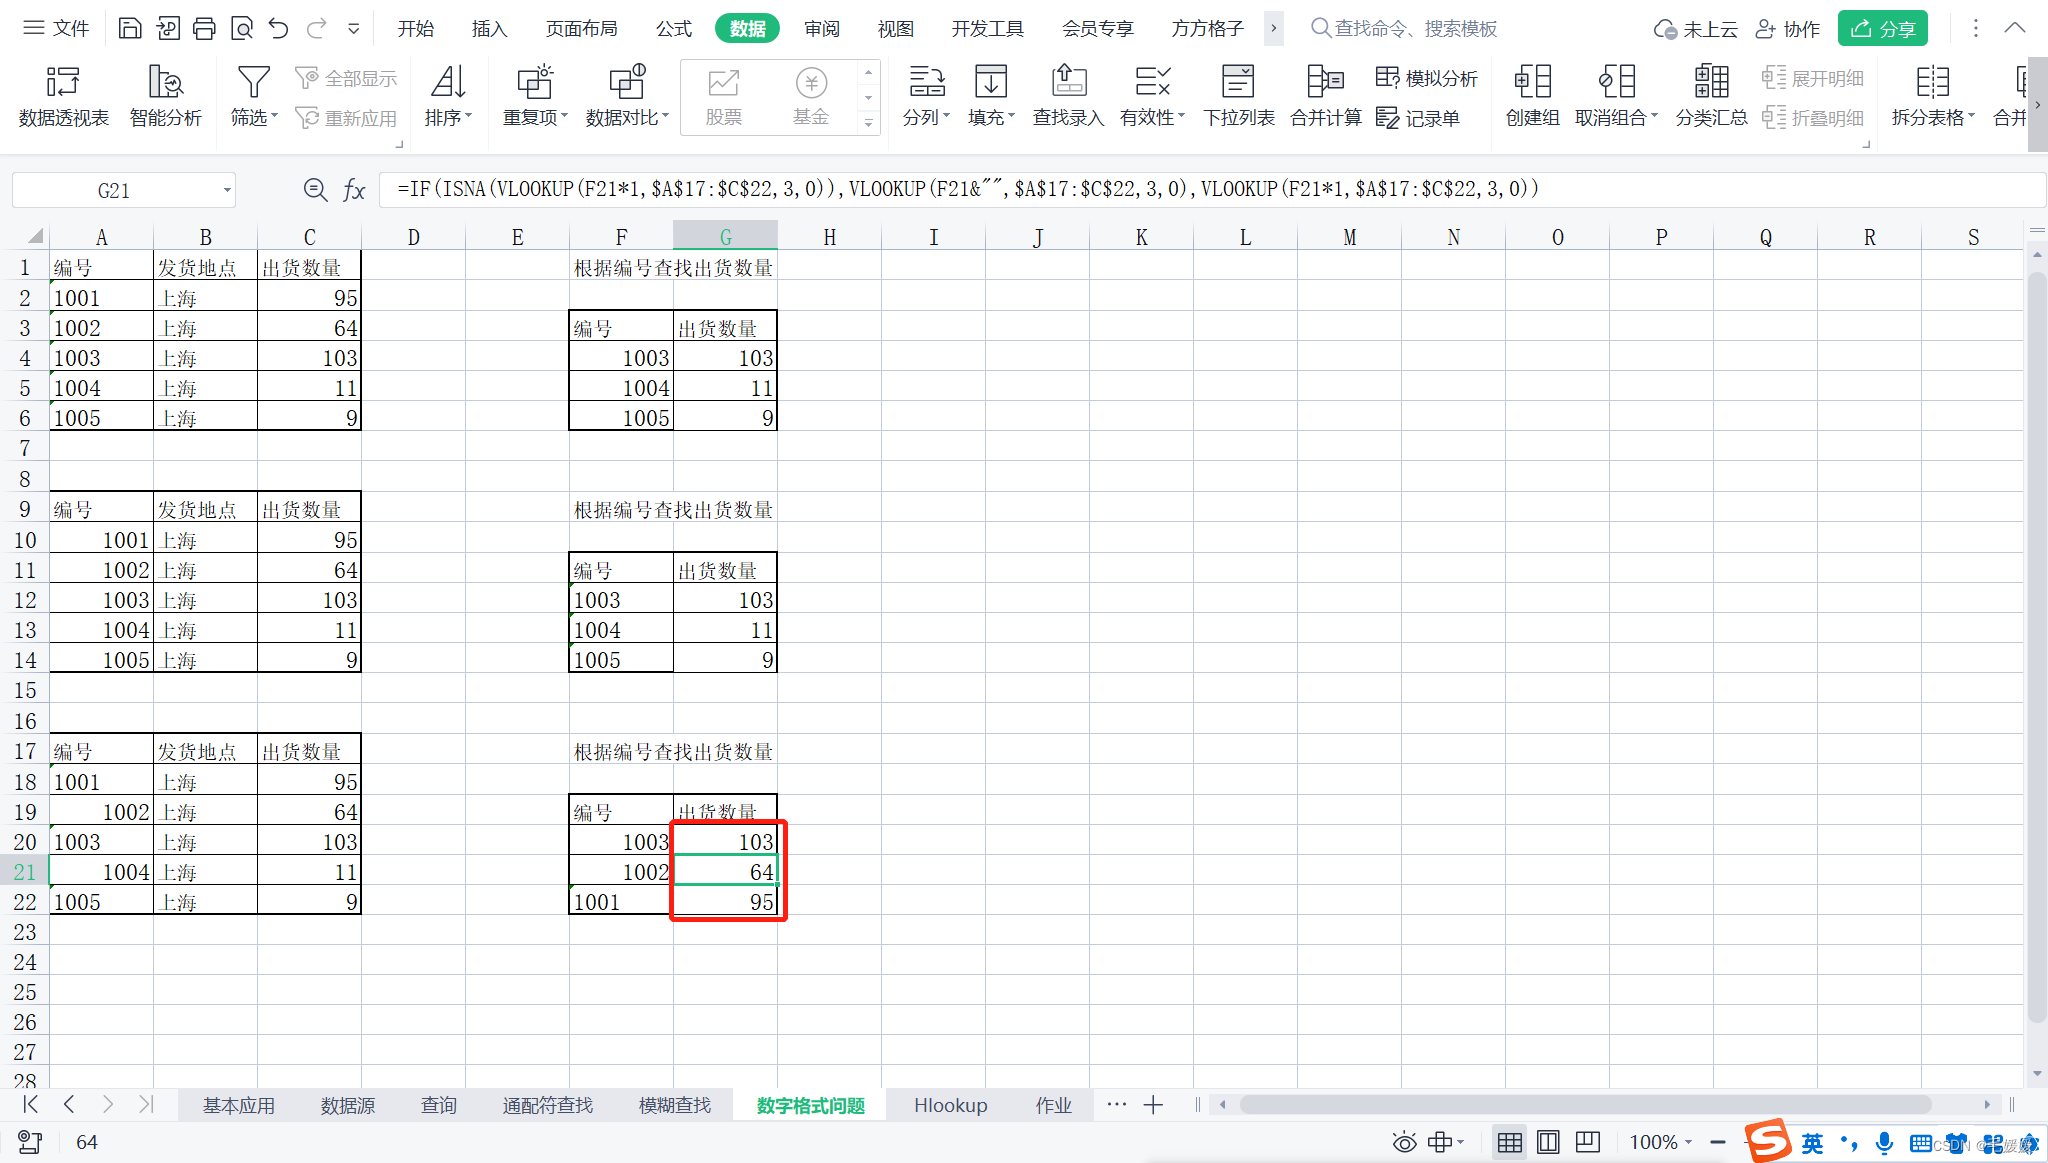Click the 英 input language indicator
2048x1163 pixels.
1812,1143
